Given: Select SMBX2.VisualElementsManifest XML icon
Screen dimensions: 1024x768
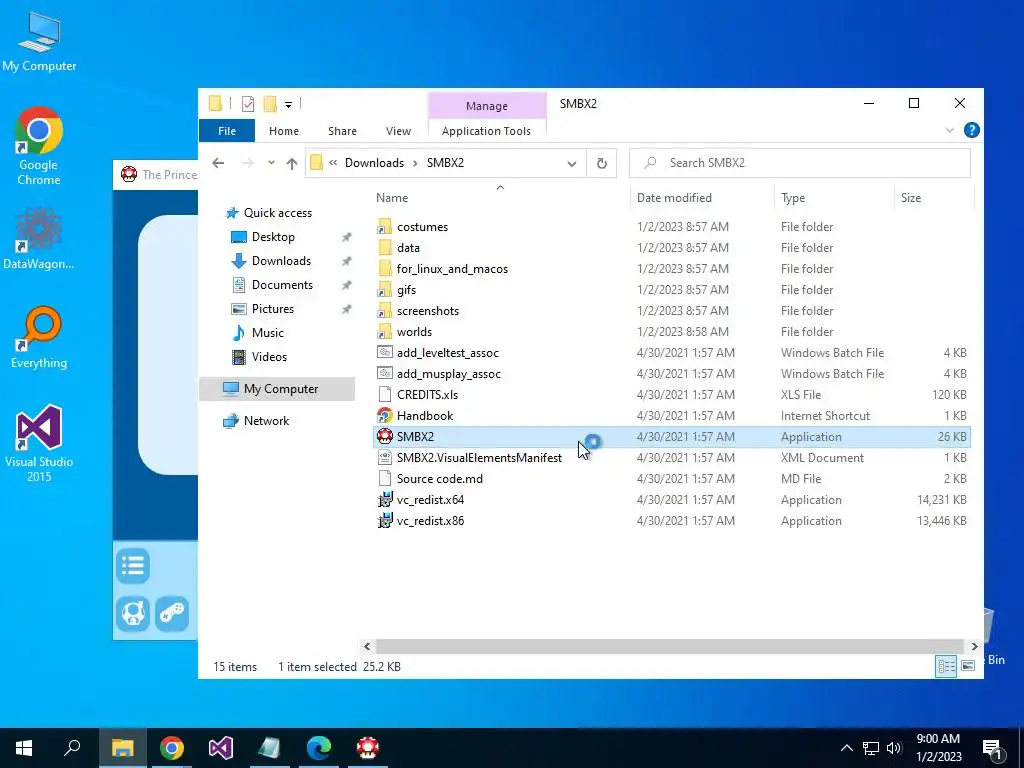Looking at the screenshot, I should [x=385, y=457].
